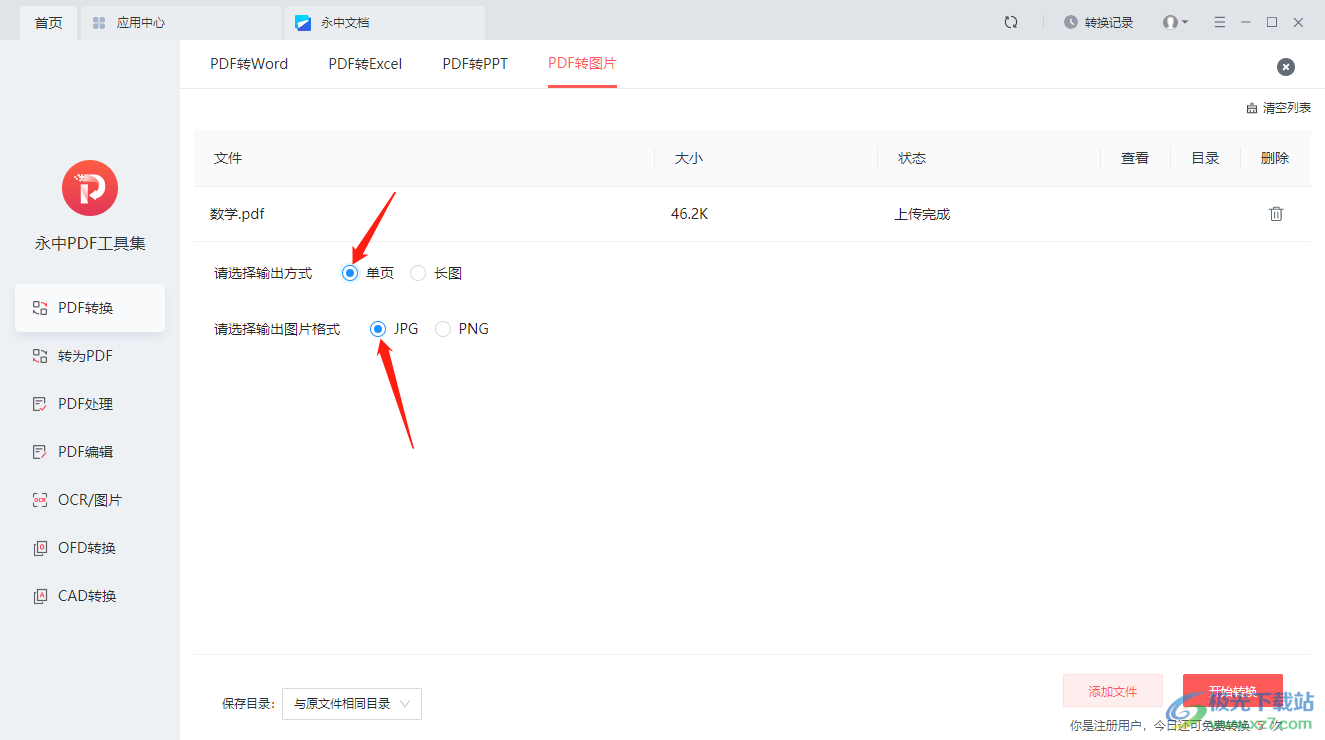Switch to PDF转Excel tab
Screen dimensions: 1325x740
[365, 64]
